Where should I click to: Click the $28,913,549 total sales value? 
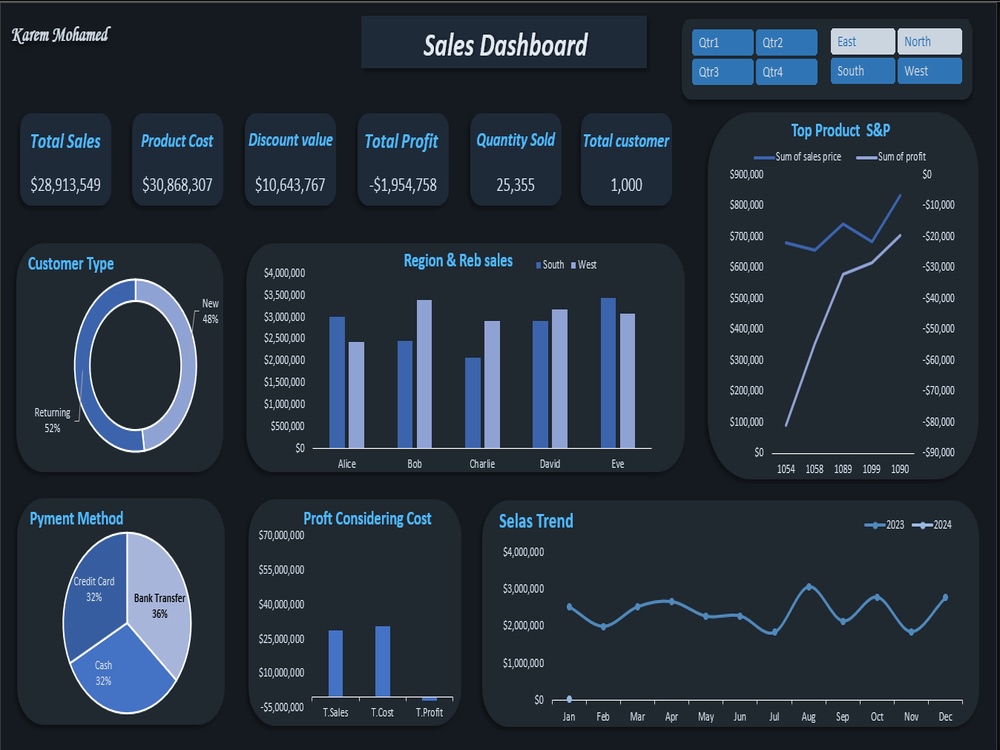tap(66, 185)
